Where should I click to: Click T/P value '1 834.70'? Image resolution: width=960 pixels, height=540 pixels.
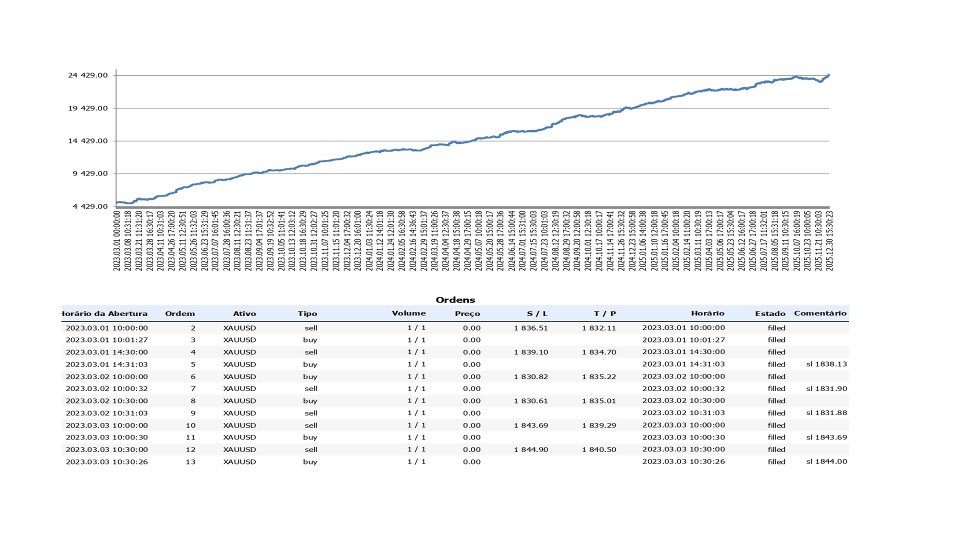click(x=599, y=352)
